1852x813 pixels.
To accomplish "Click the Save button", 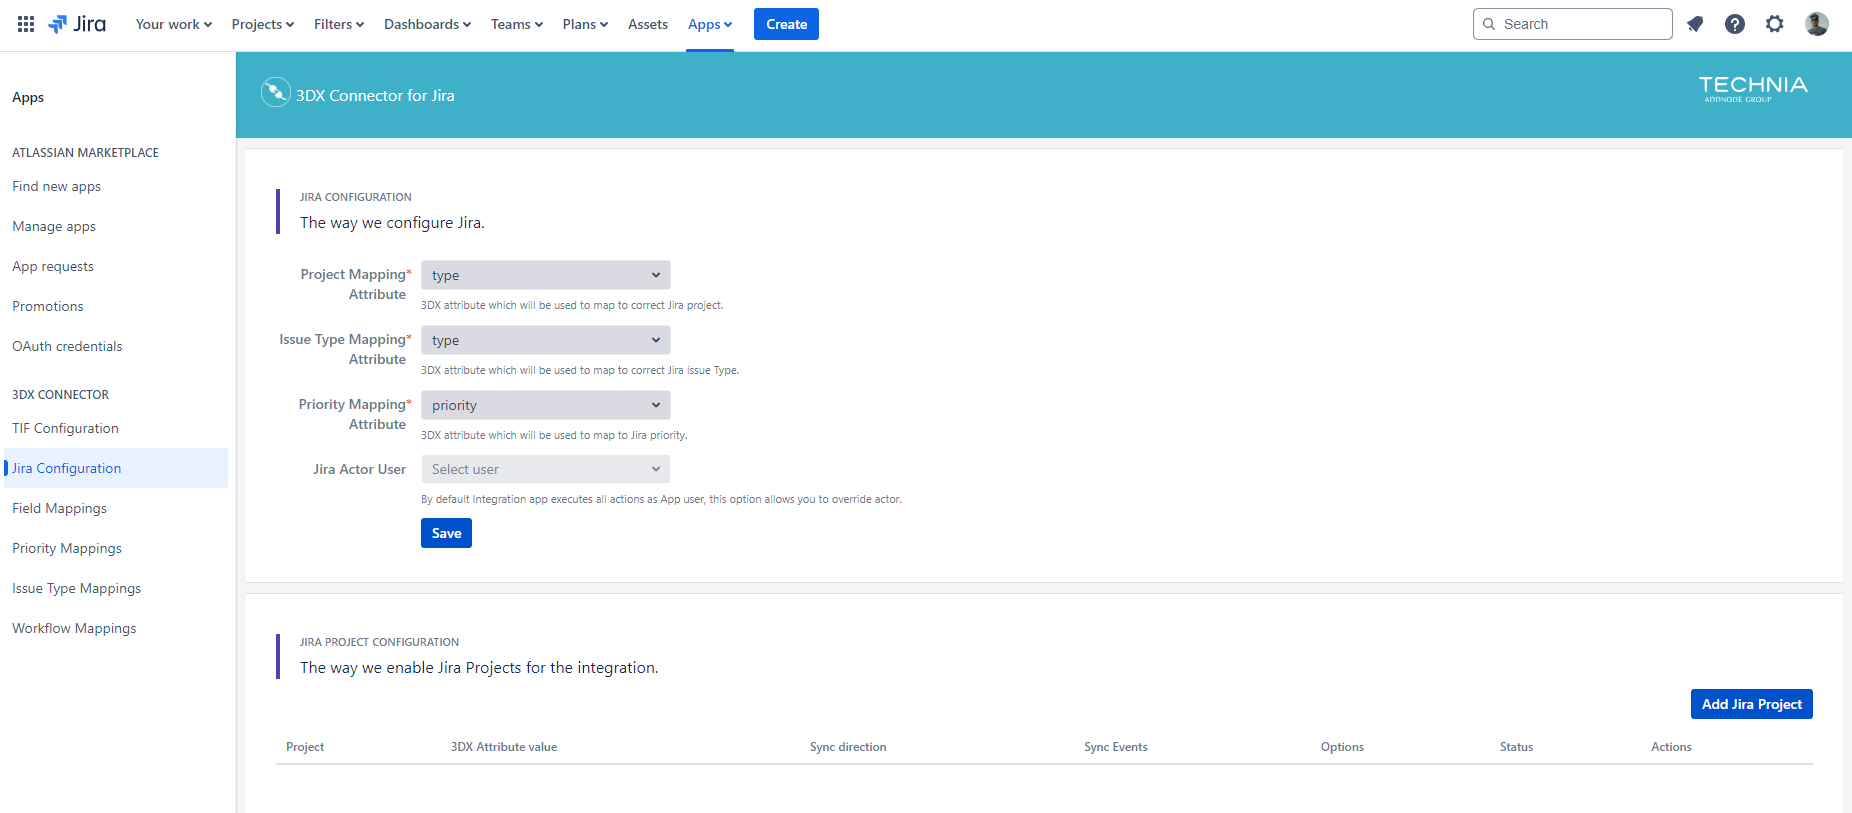I will pos(446,533).
